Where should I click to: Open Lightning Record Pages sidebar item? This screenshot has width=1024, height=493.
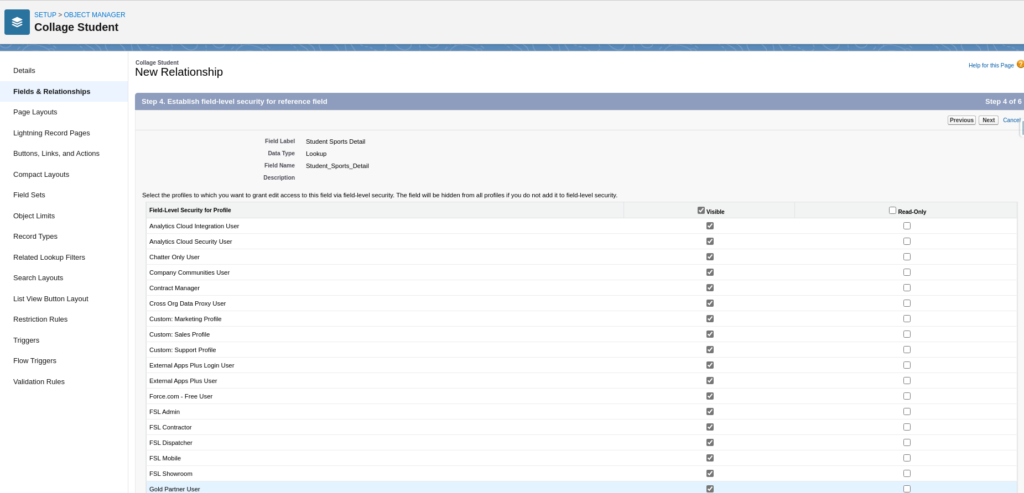pos(52,133)
